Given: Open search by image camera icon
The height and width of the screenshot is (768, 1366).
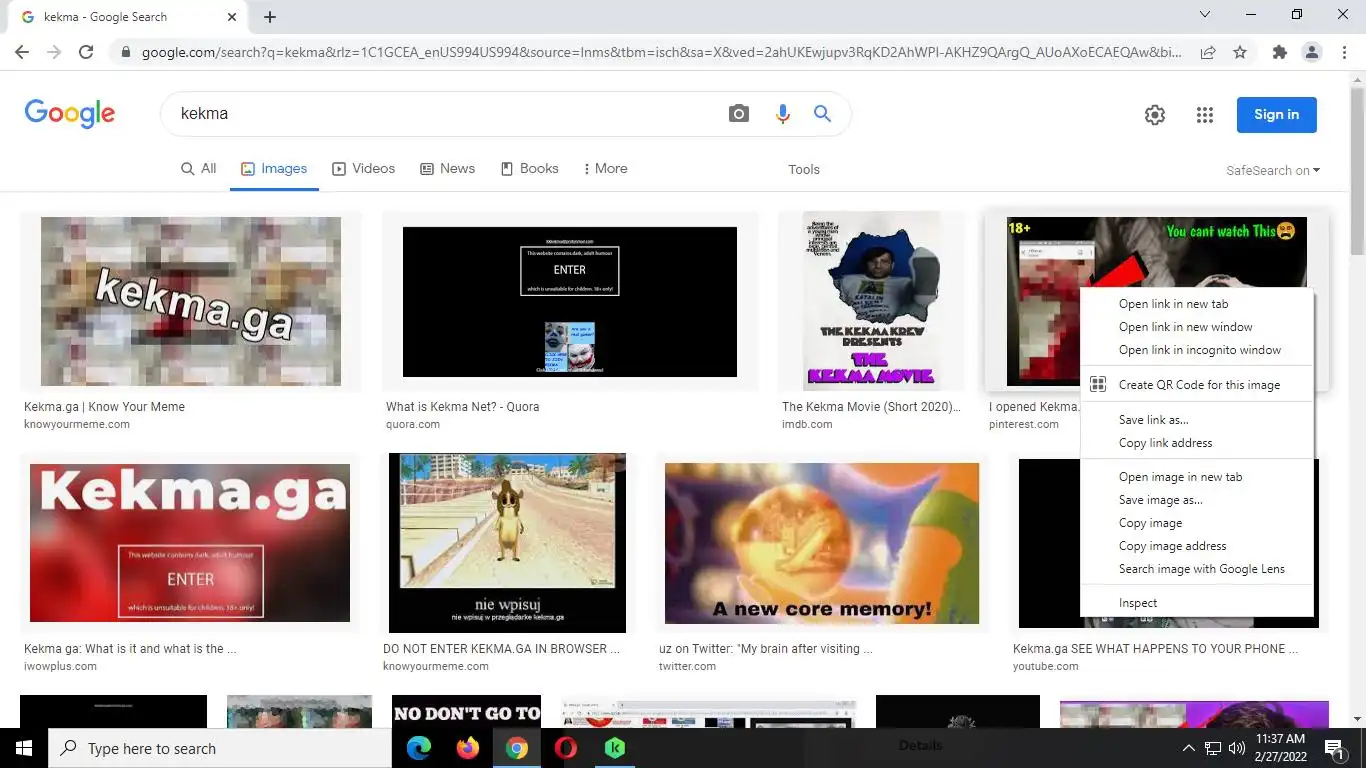Looking at the screenshot, I should point(738,114).
